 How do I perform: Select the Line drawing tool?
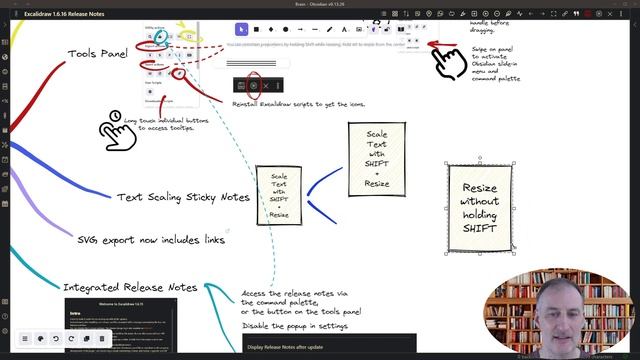315,29
